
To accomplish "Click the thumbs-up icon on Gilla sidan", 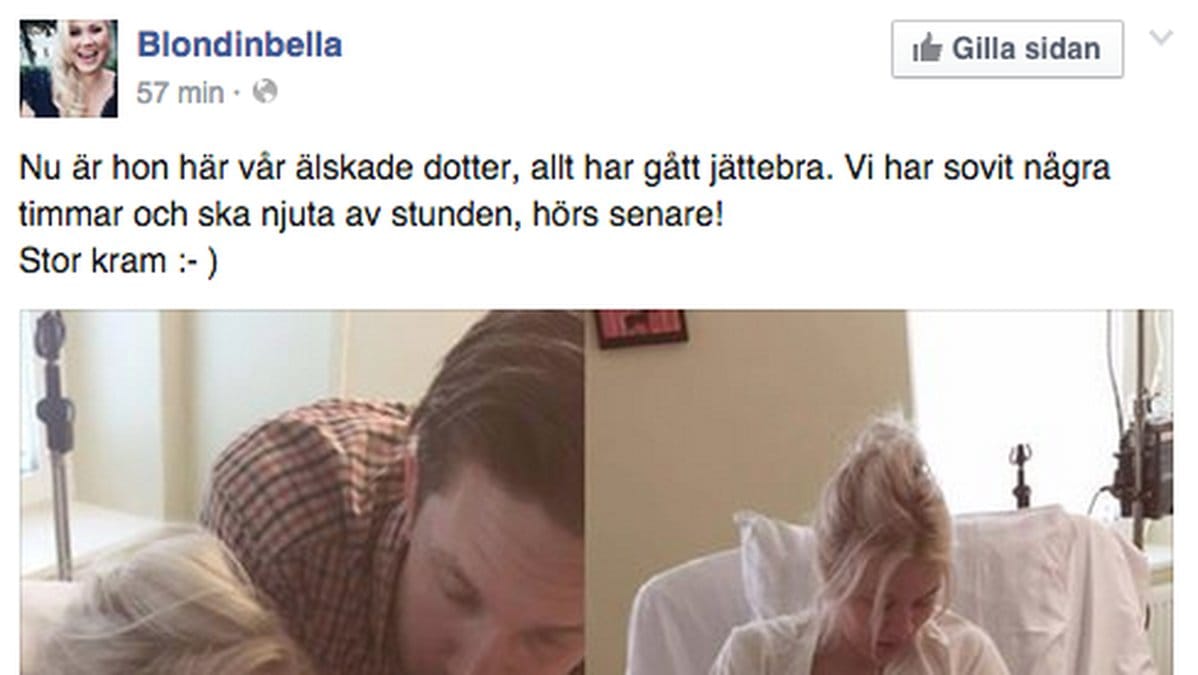I will 927,49.
